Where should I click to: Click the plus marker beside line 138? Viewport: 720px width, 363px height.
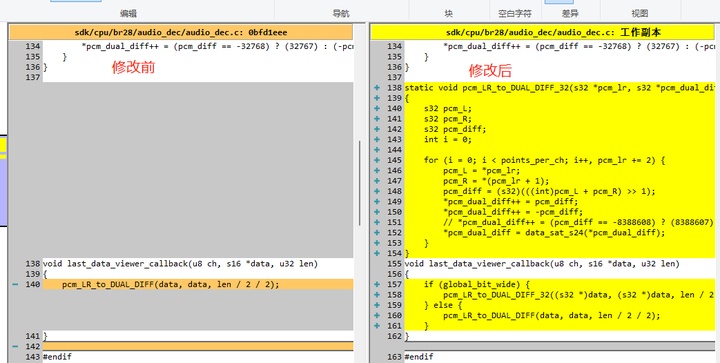click(x=377, y=88)
